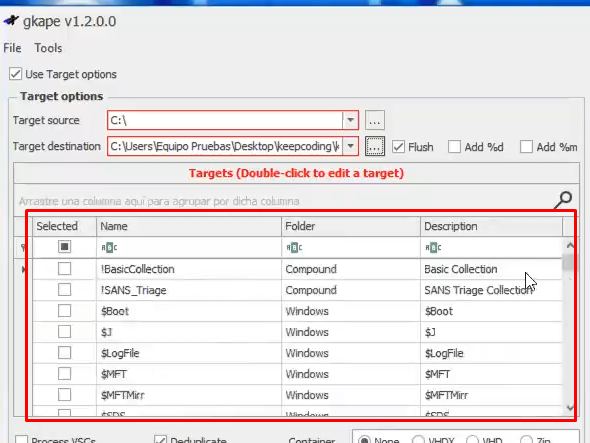Browse for Target destination with ellipsis button
Viewport: 590px width, 443px height.
[375, 146]
